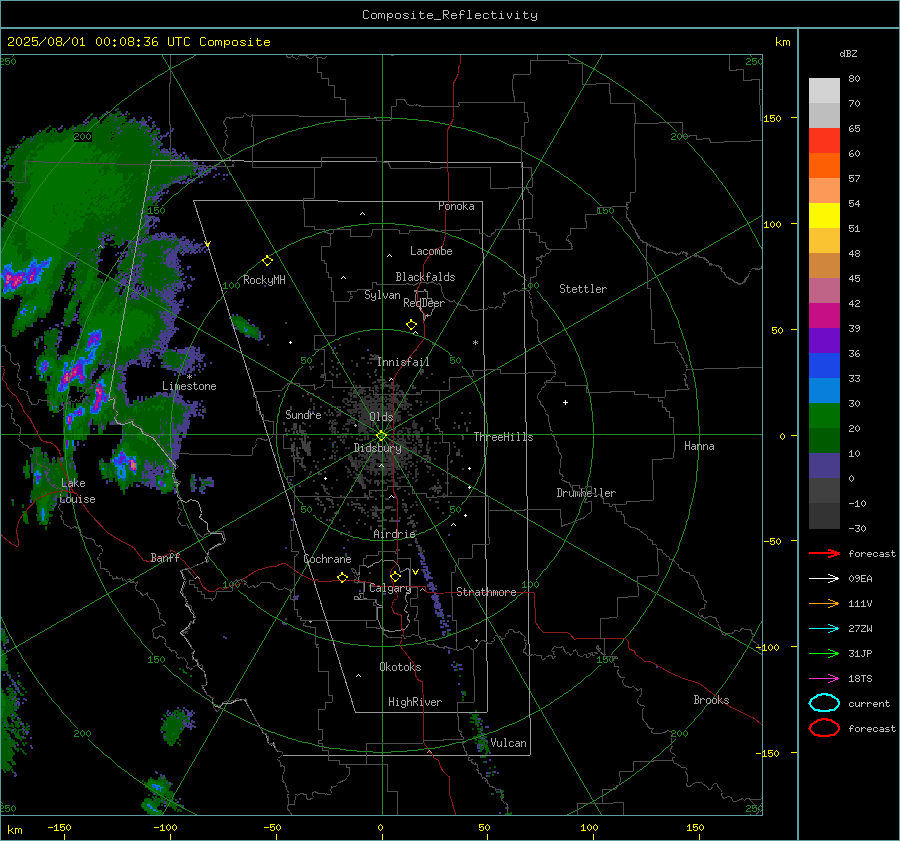The image size is (900, 841).
Task: Select the Olds label
Action: [x=381, y=417]
